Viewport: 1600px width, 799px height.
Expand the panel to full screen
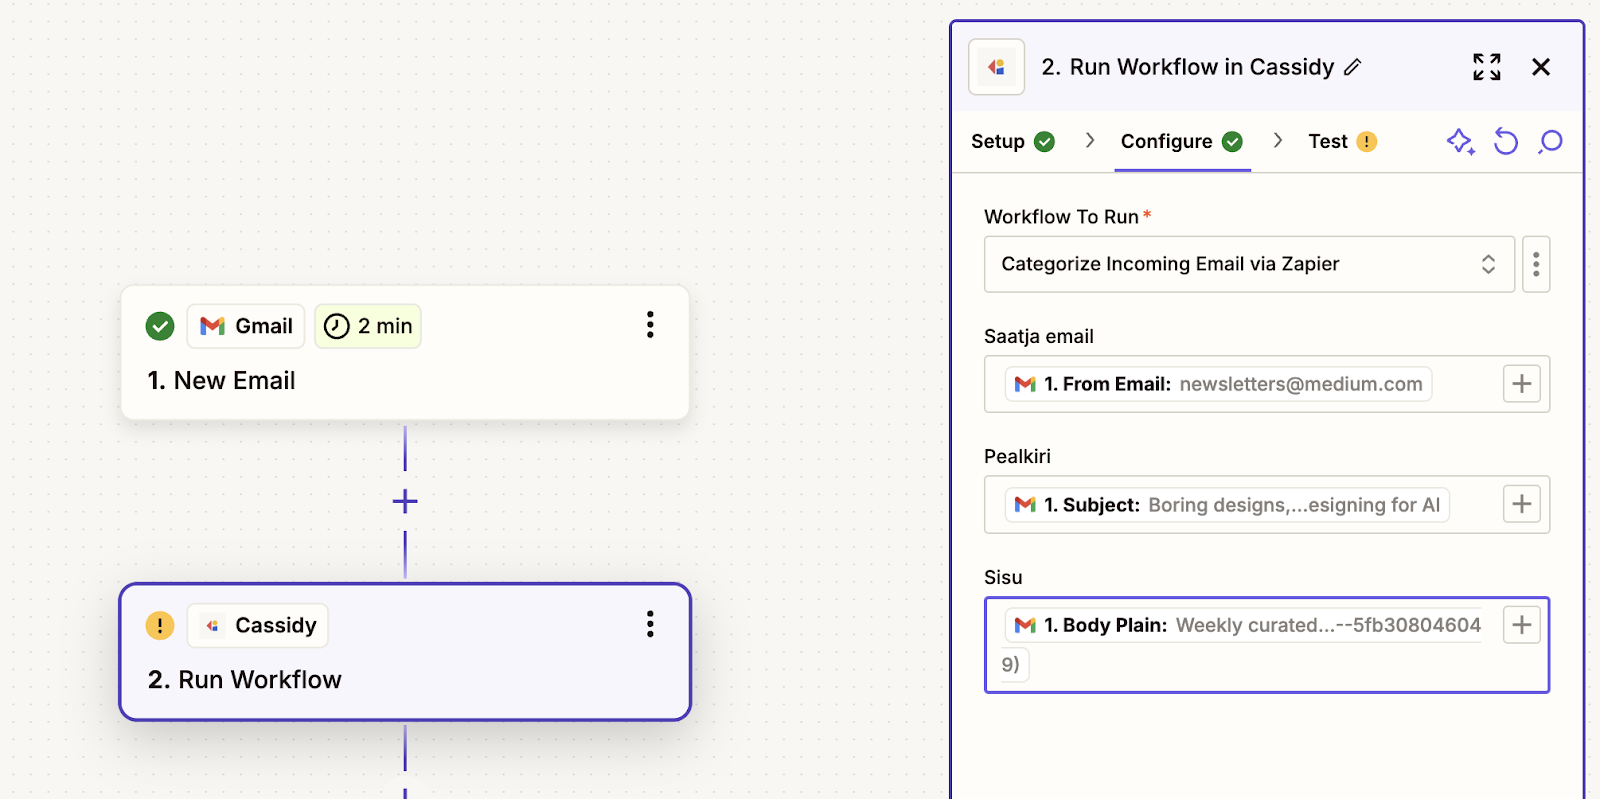point(1487,67)
